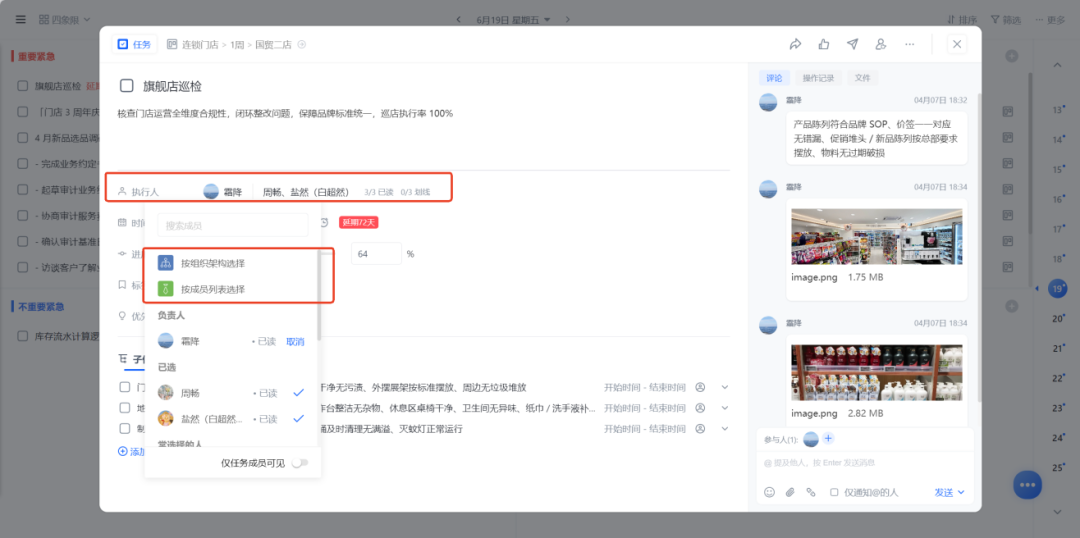The width and height of the screenshot is (1080, 538).
Task: Click the organization structure icon
Action: [165, 263]
